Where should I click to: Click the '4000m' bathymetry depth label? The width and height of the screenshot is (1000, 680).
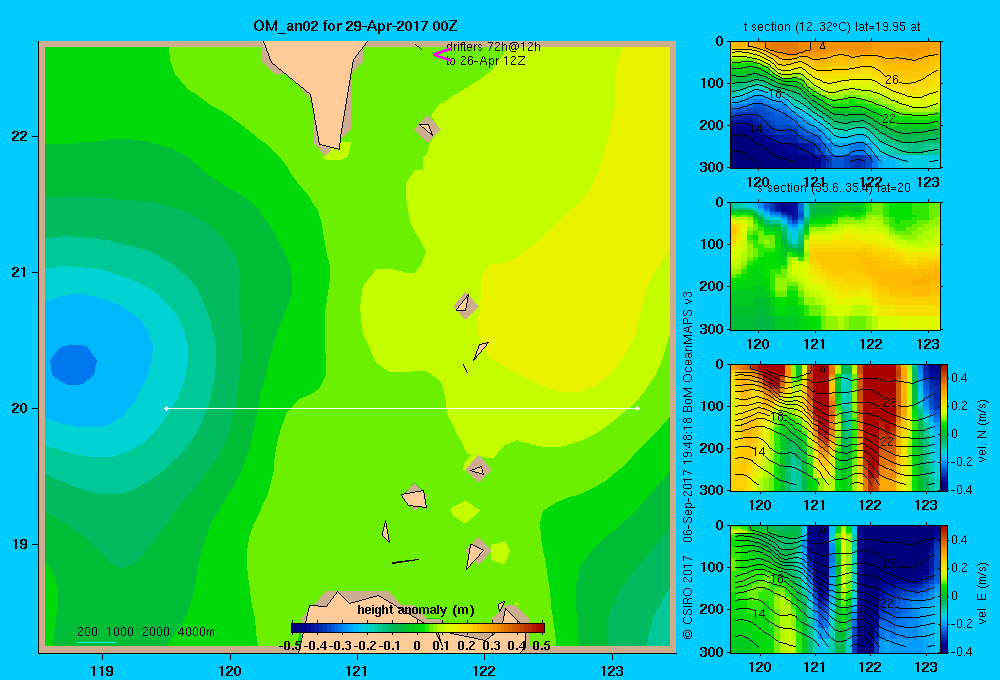pyautogui.click(x=196, y=632)
